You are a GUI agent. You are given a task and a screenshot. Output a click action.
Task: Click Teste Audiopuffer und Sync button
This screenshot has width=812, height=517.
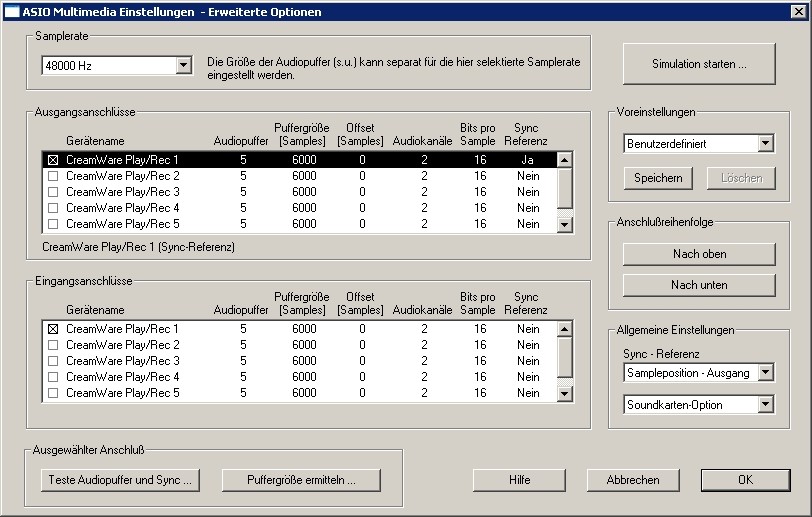tap(120, 480)
